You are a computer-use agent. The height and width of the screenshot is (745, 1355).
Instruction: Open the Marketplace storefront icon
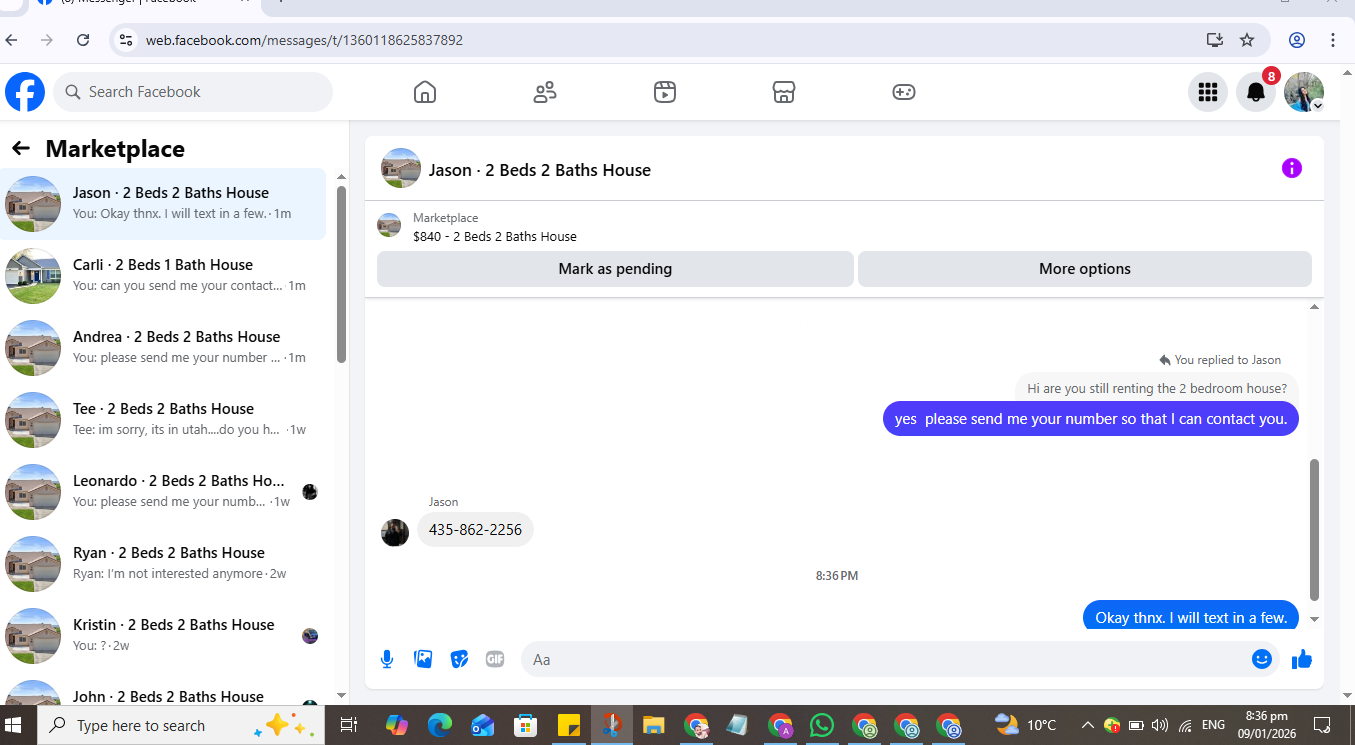pyautogui.click(x=784, y=92)
